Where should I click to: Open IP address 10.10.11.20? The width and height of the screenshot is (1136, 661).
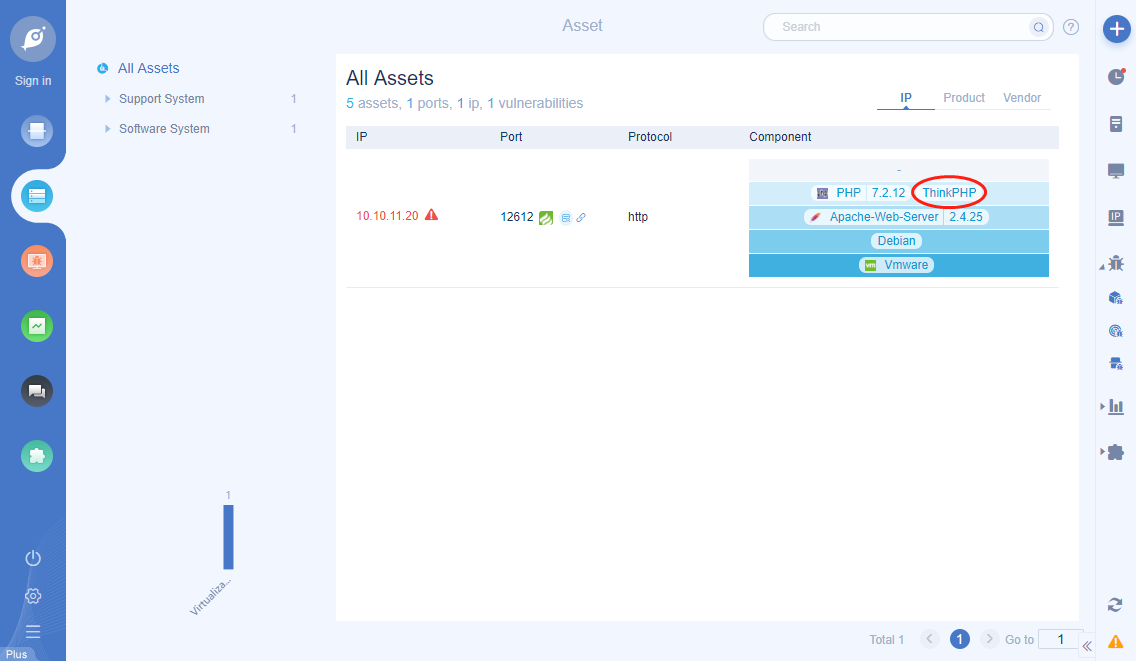click(387, 216)
